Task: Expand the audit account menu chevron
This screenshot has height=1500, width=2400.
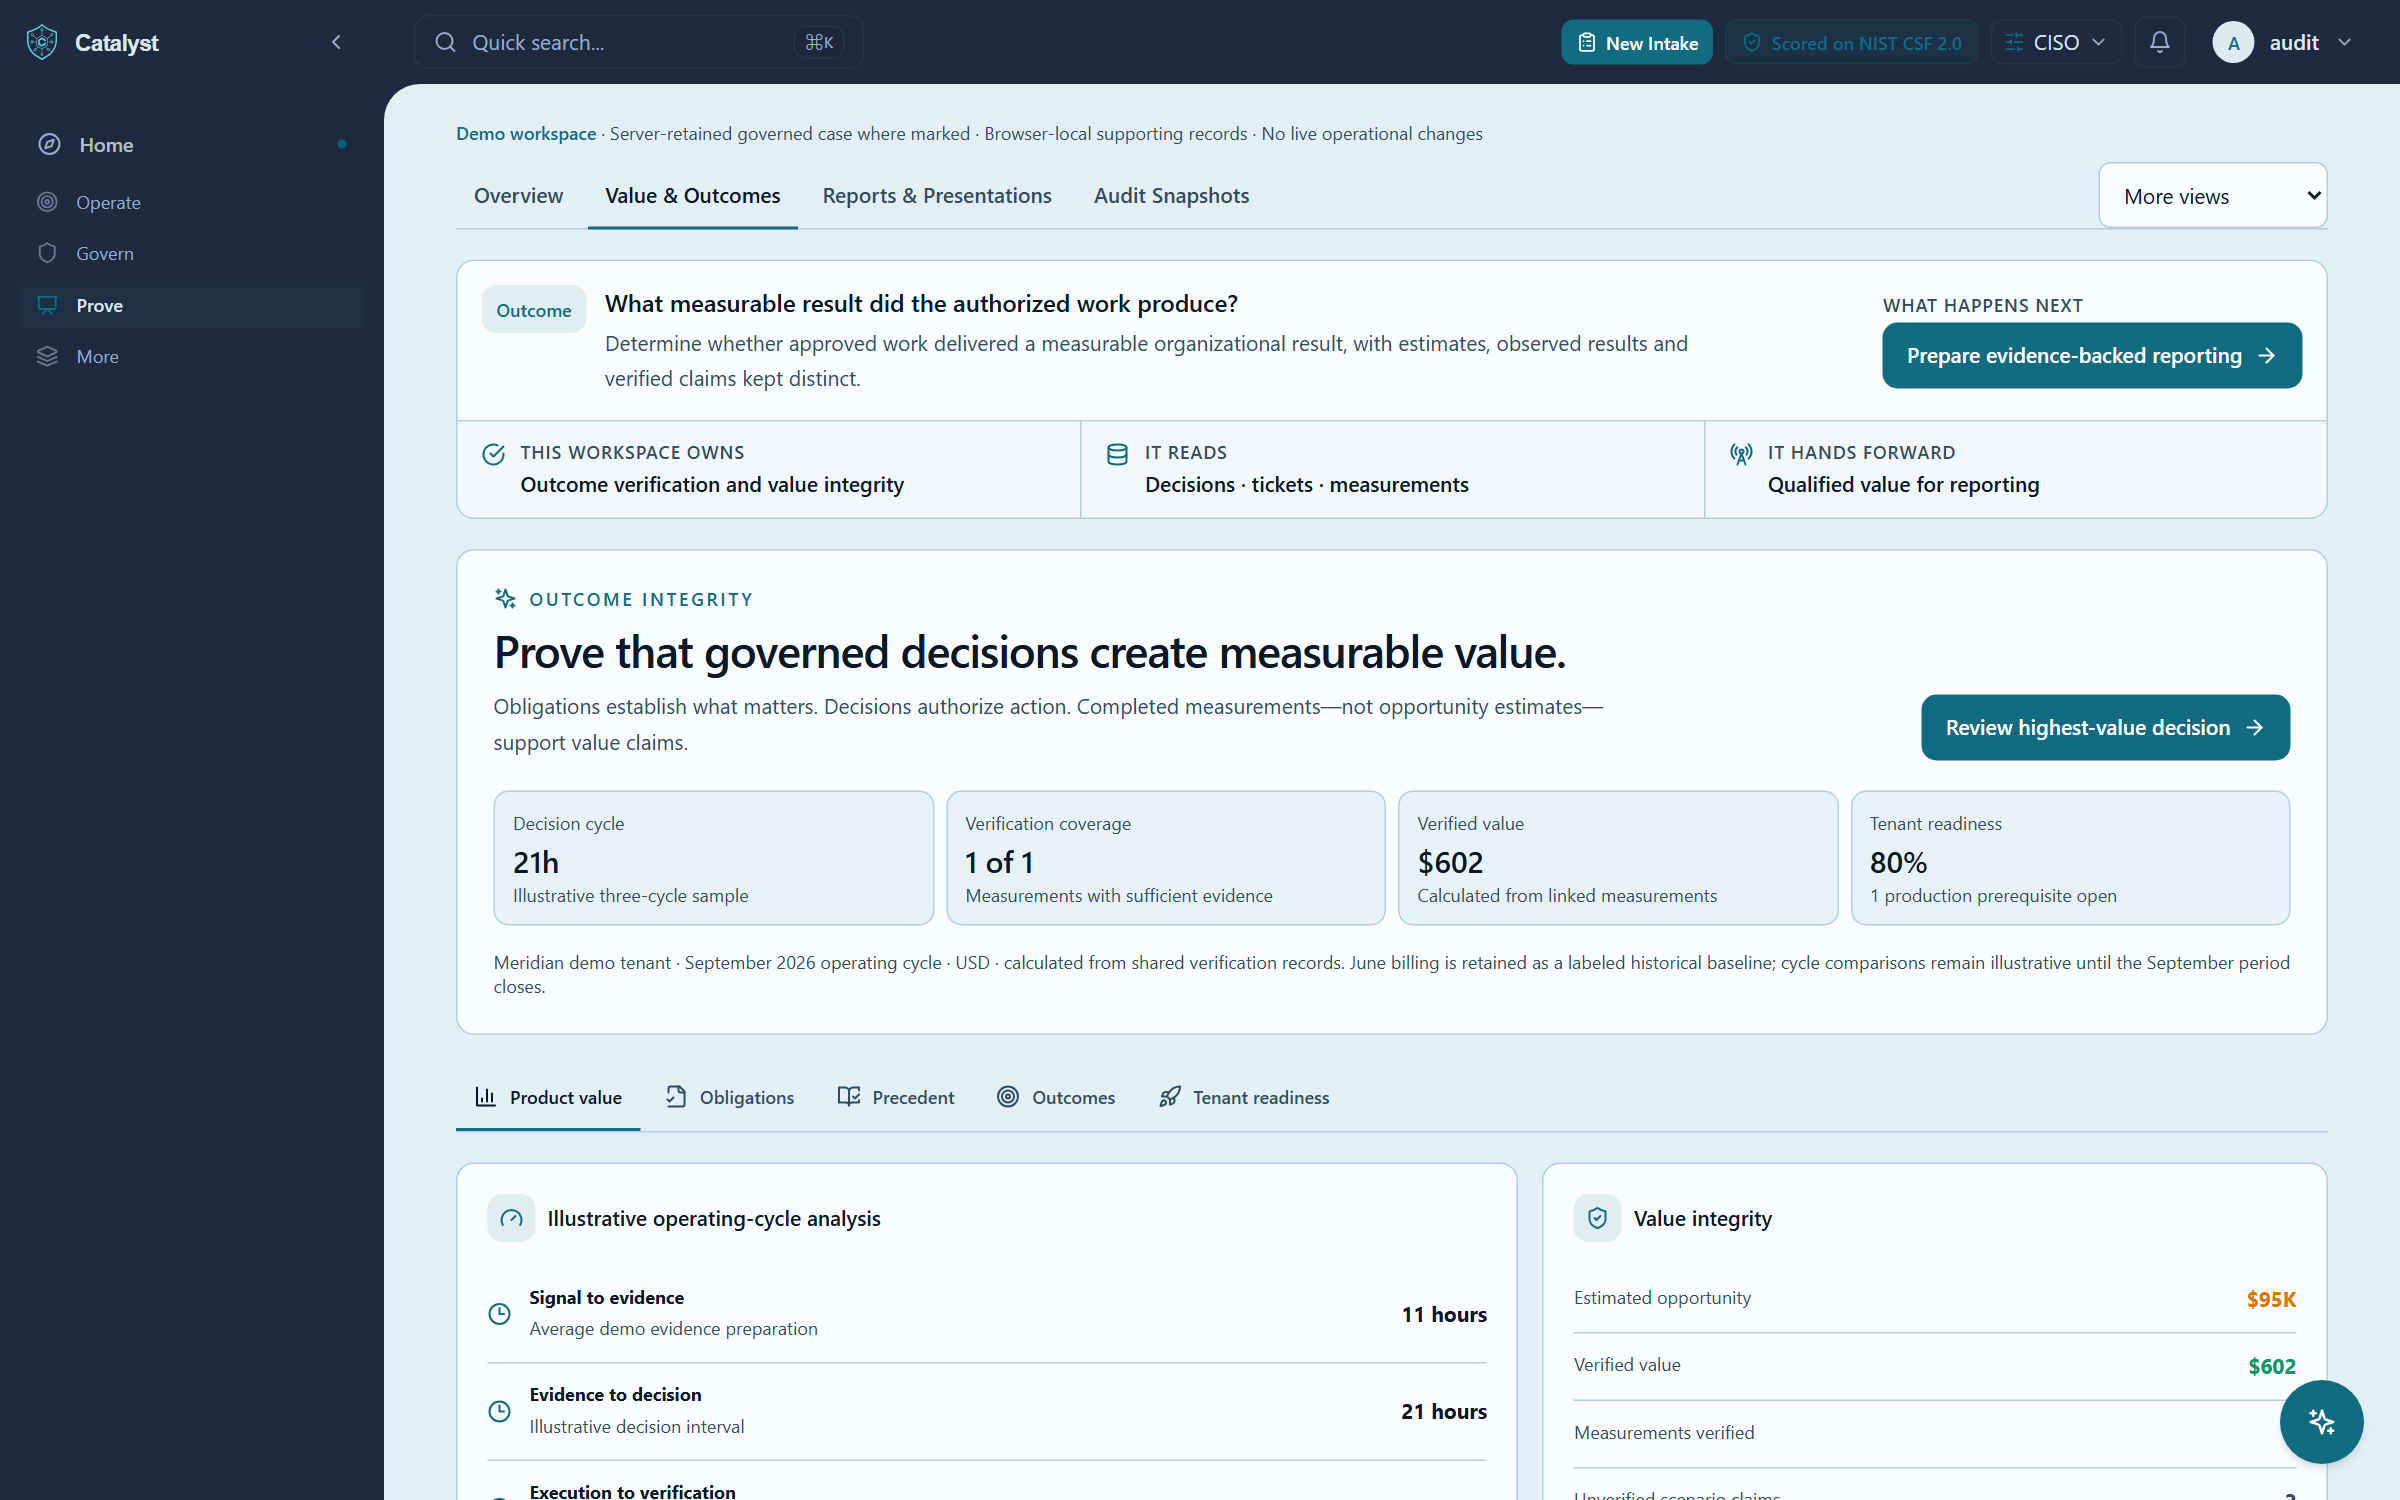Action: click(x=2345, y=42)
